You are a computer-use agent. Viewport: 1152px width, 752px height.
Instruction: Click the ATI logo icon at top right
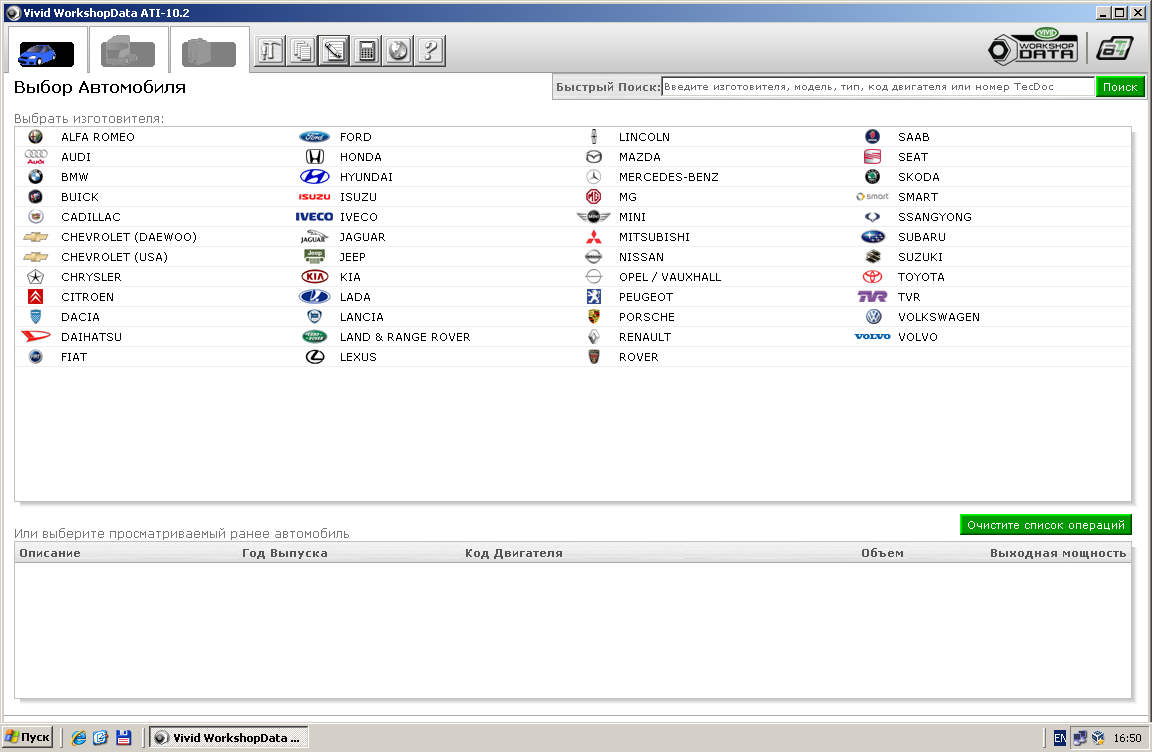(1115, 48)
